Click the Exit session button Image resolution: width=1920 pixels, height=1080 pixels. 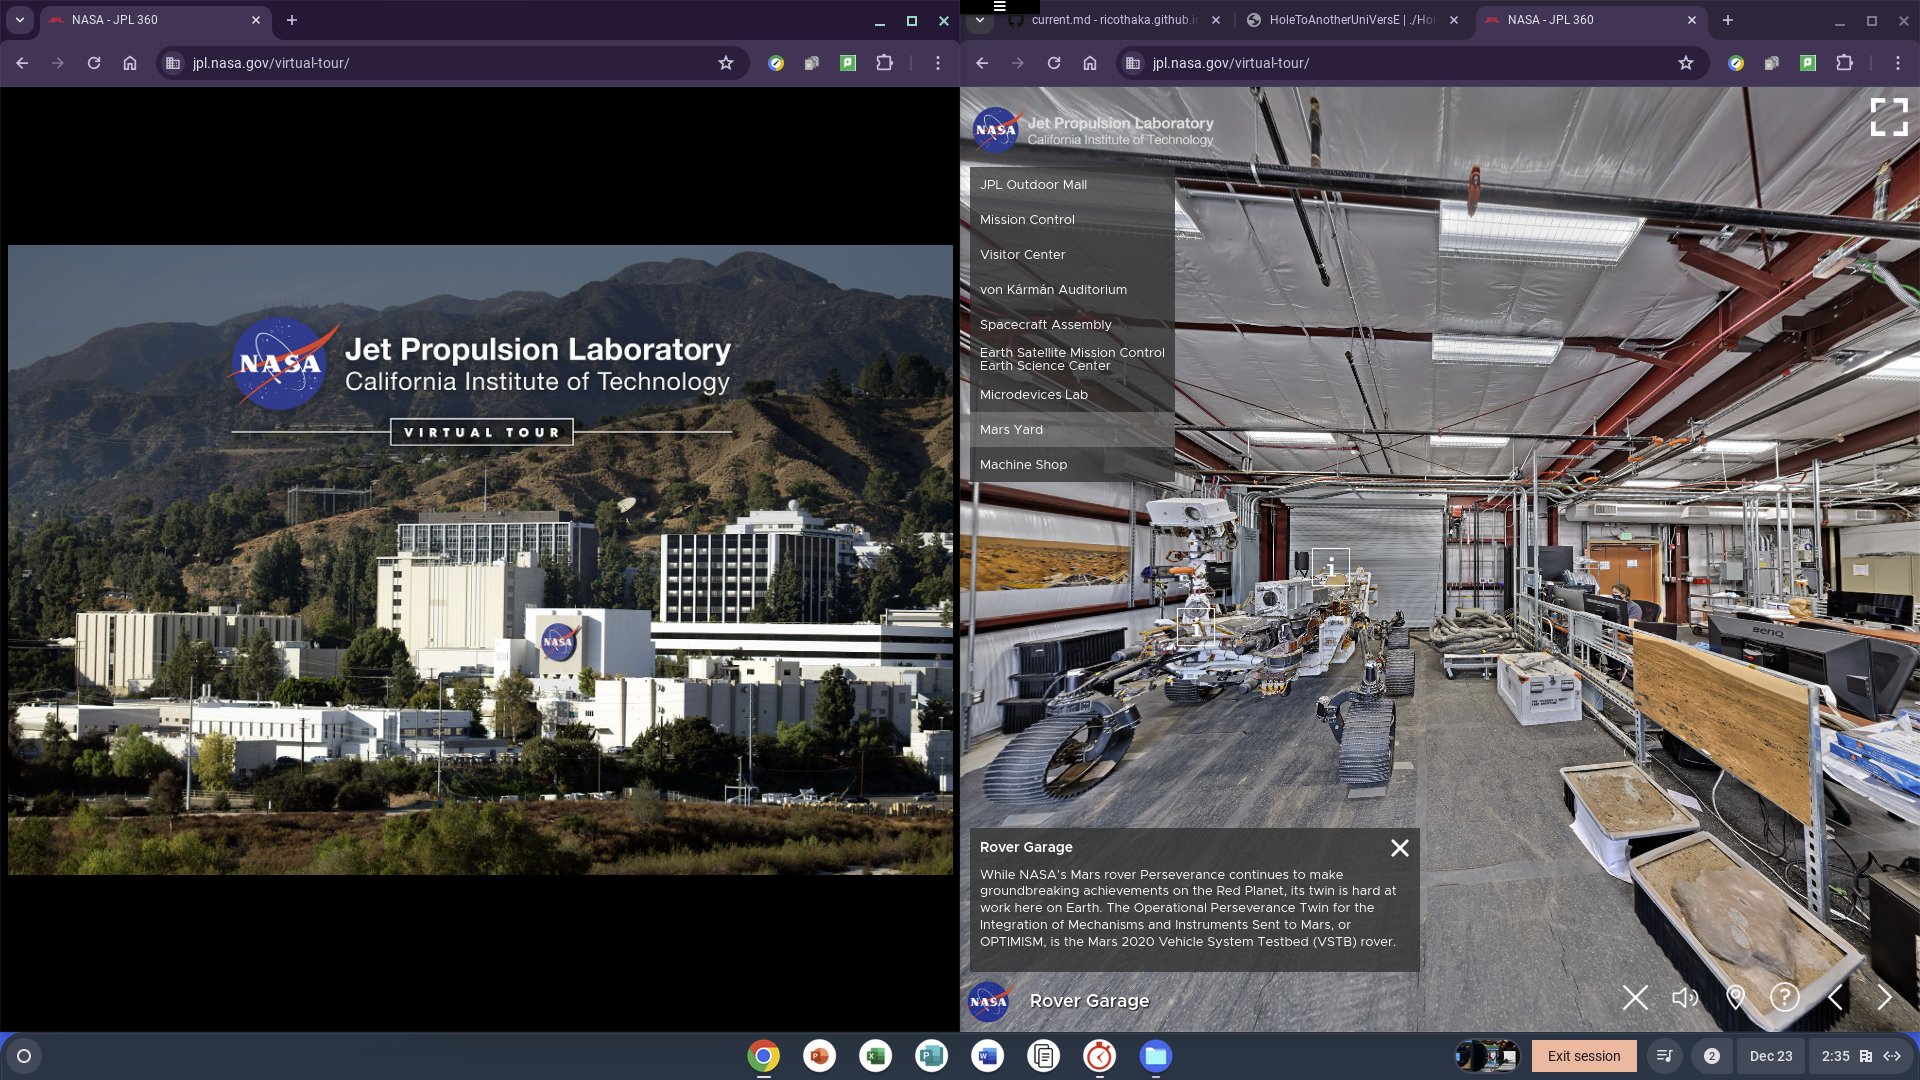coord(1584,1056)
